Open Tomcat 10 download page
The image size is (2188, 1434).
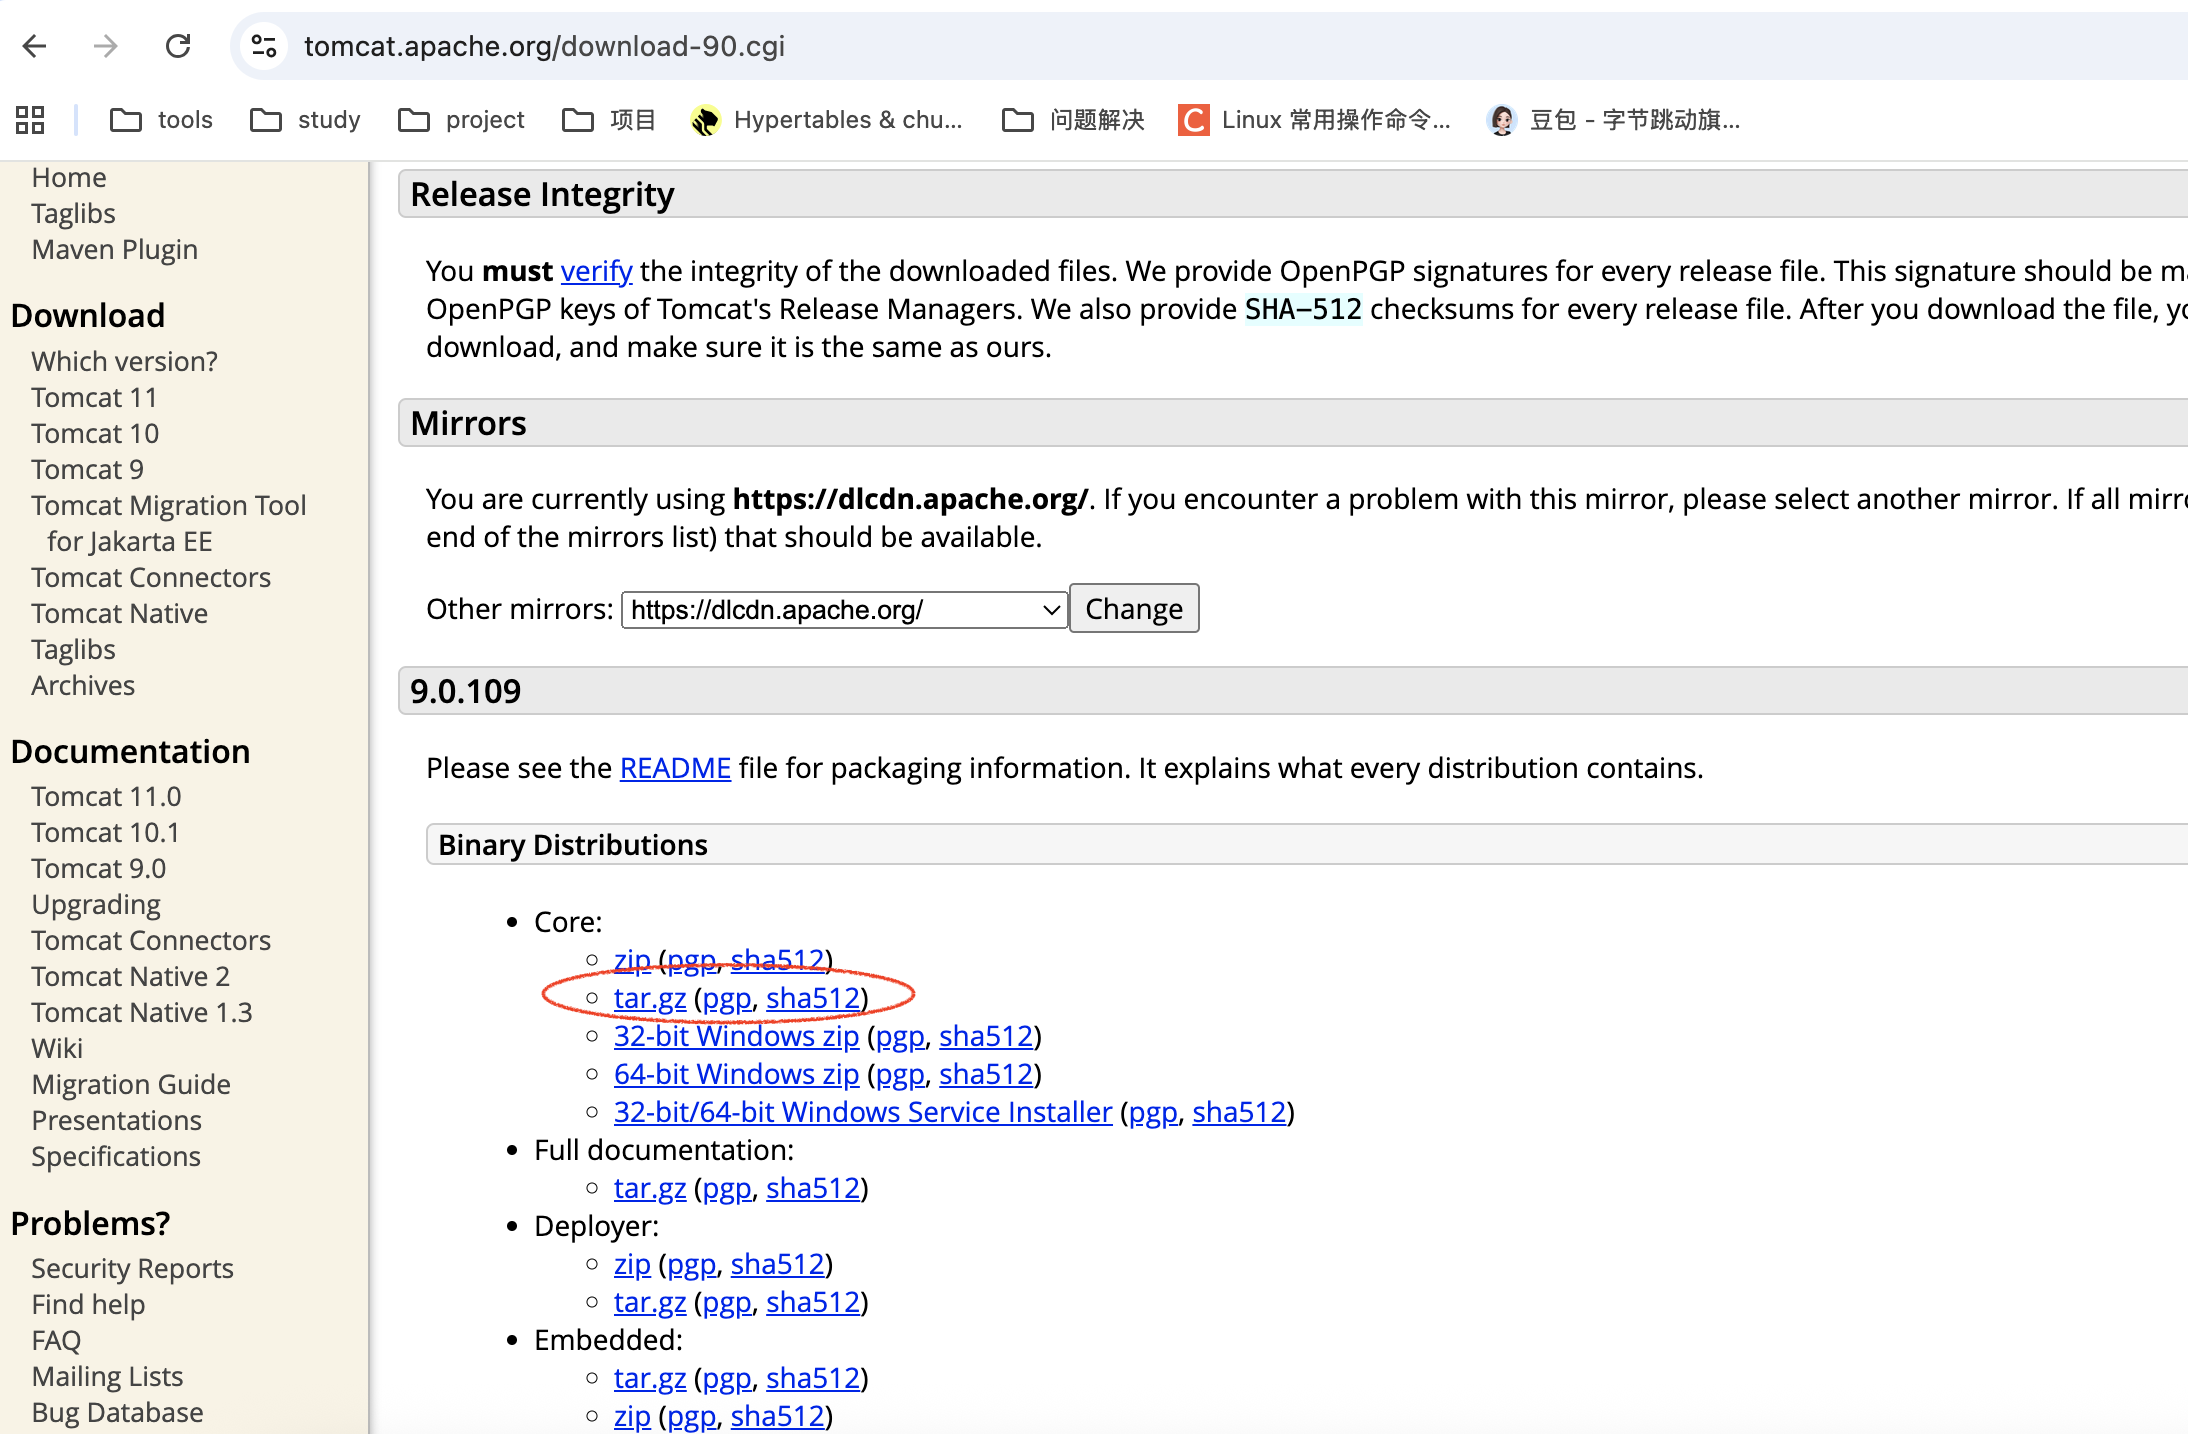pos(95,433)
